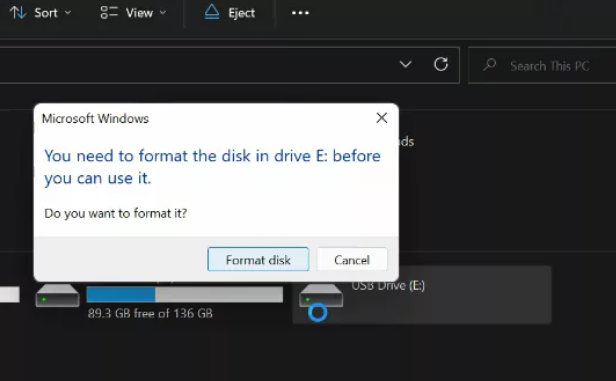Click the Eject button in toolbar
616x381 pixels.
[230, 13]
